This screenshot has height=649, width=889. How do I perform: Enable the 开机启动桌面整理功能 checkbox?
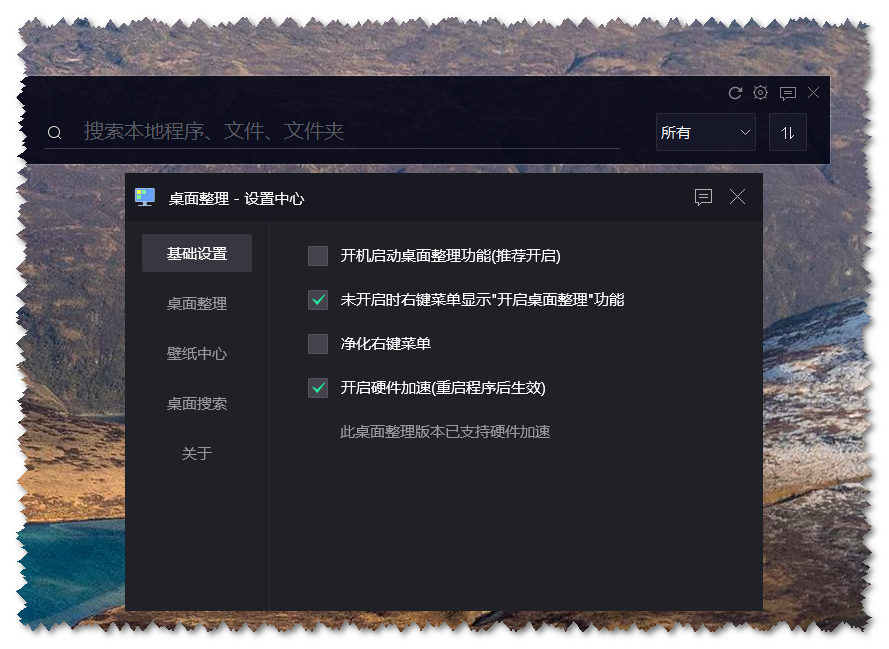click(x=318, y=256)
